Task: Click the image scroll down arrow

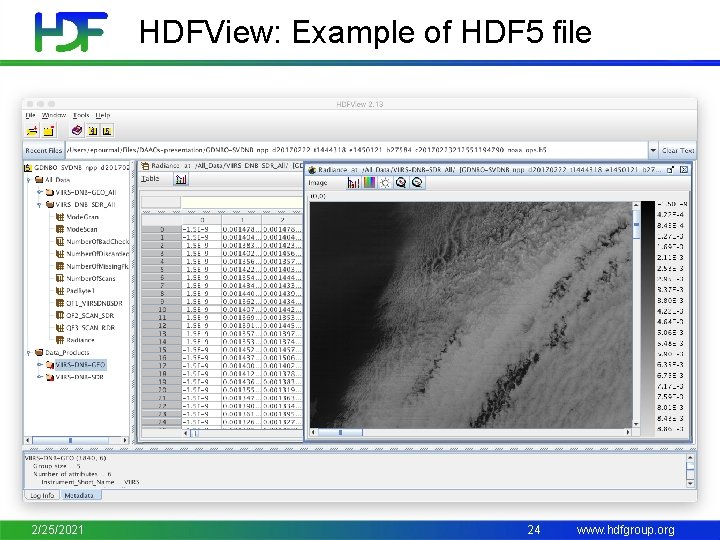Action: (x=636, y=424)
